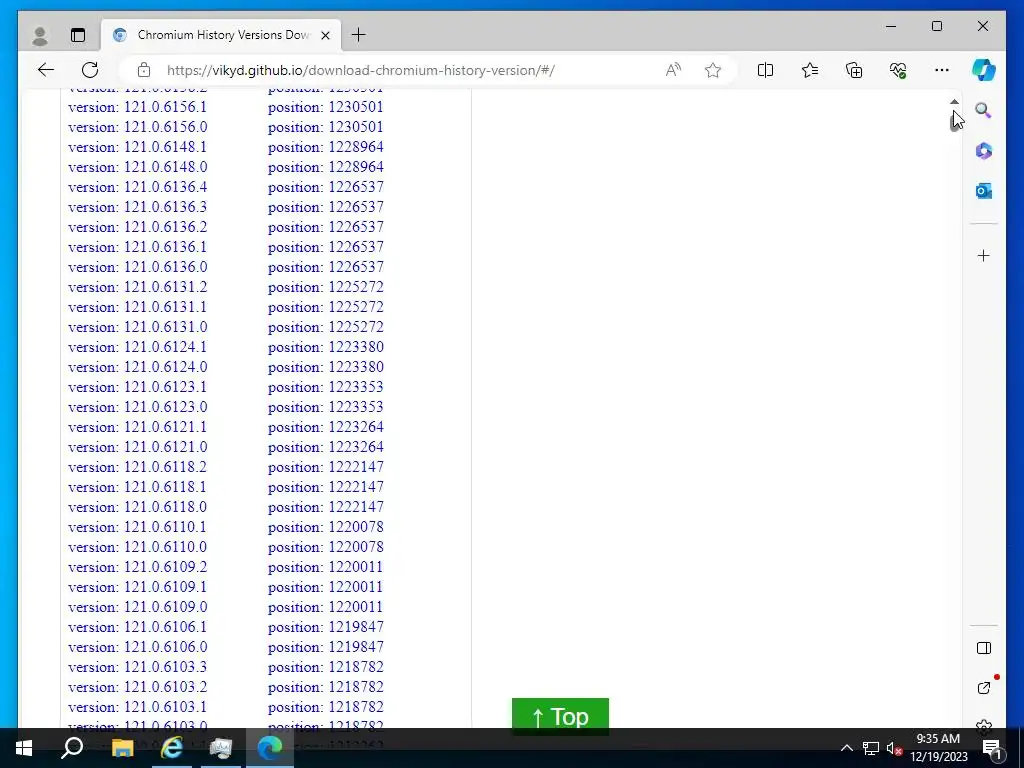Open version 121.0.6109.0 link
The image size is (1024, 768).
(x=137, y=607)
